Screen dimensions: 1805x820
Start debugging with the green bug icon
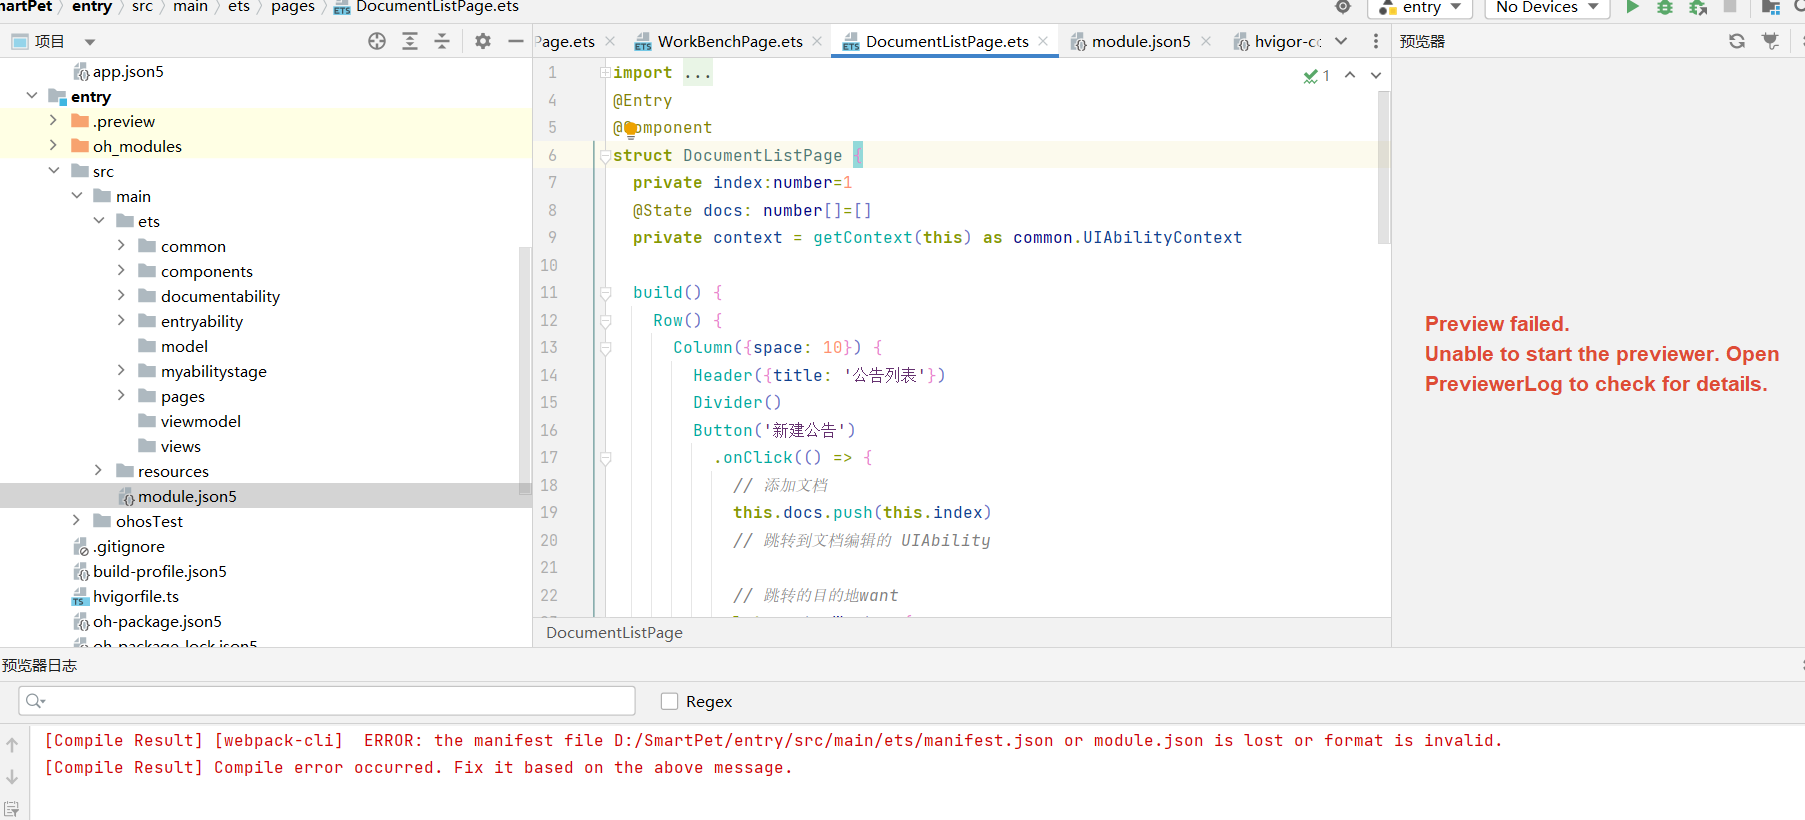pyautogui.click(x=1665, y=7)
